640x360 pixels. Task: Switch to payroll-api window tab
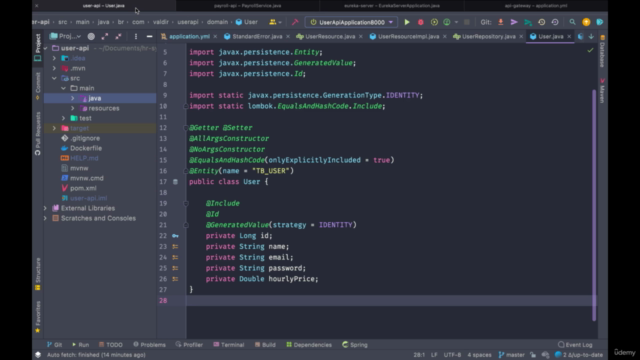(248, 6)
